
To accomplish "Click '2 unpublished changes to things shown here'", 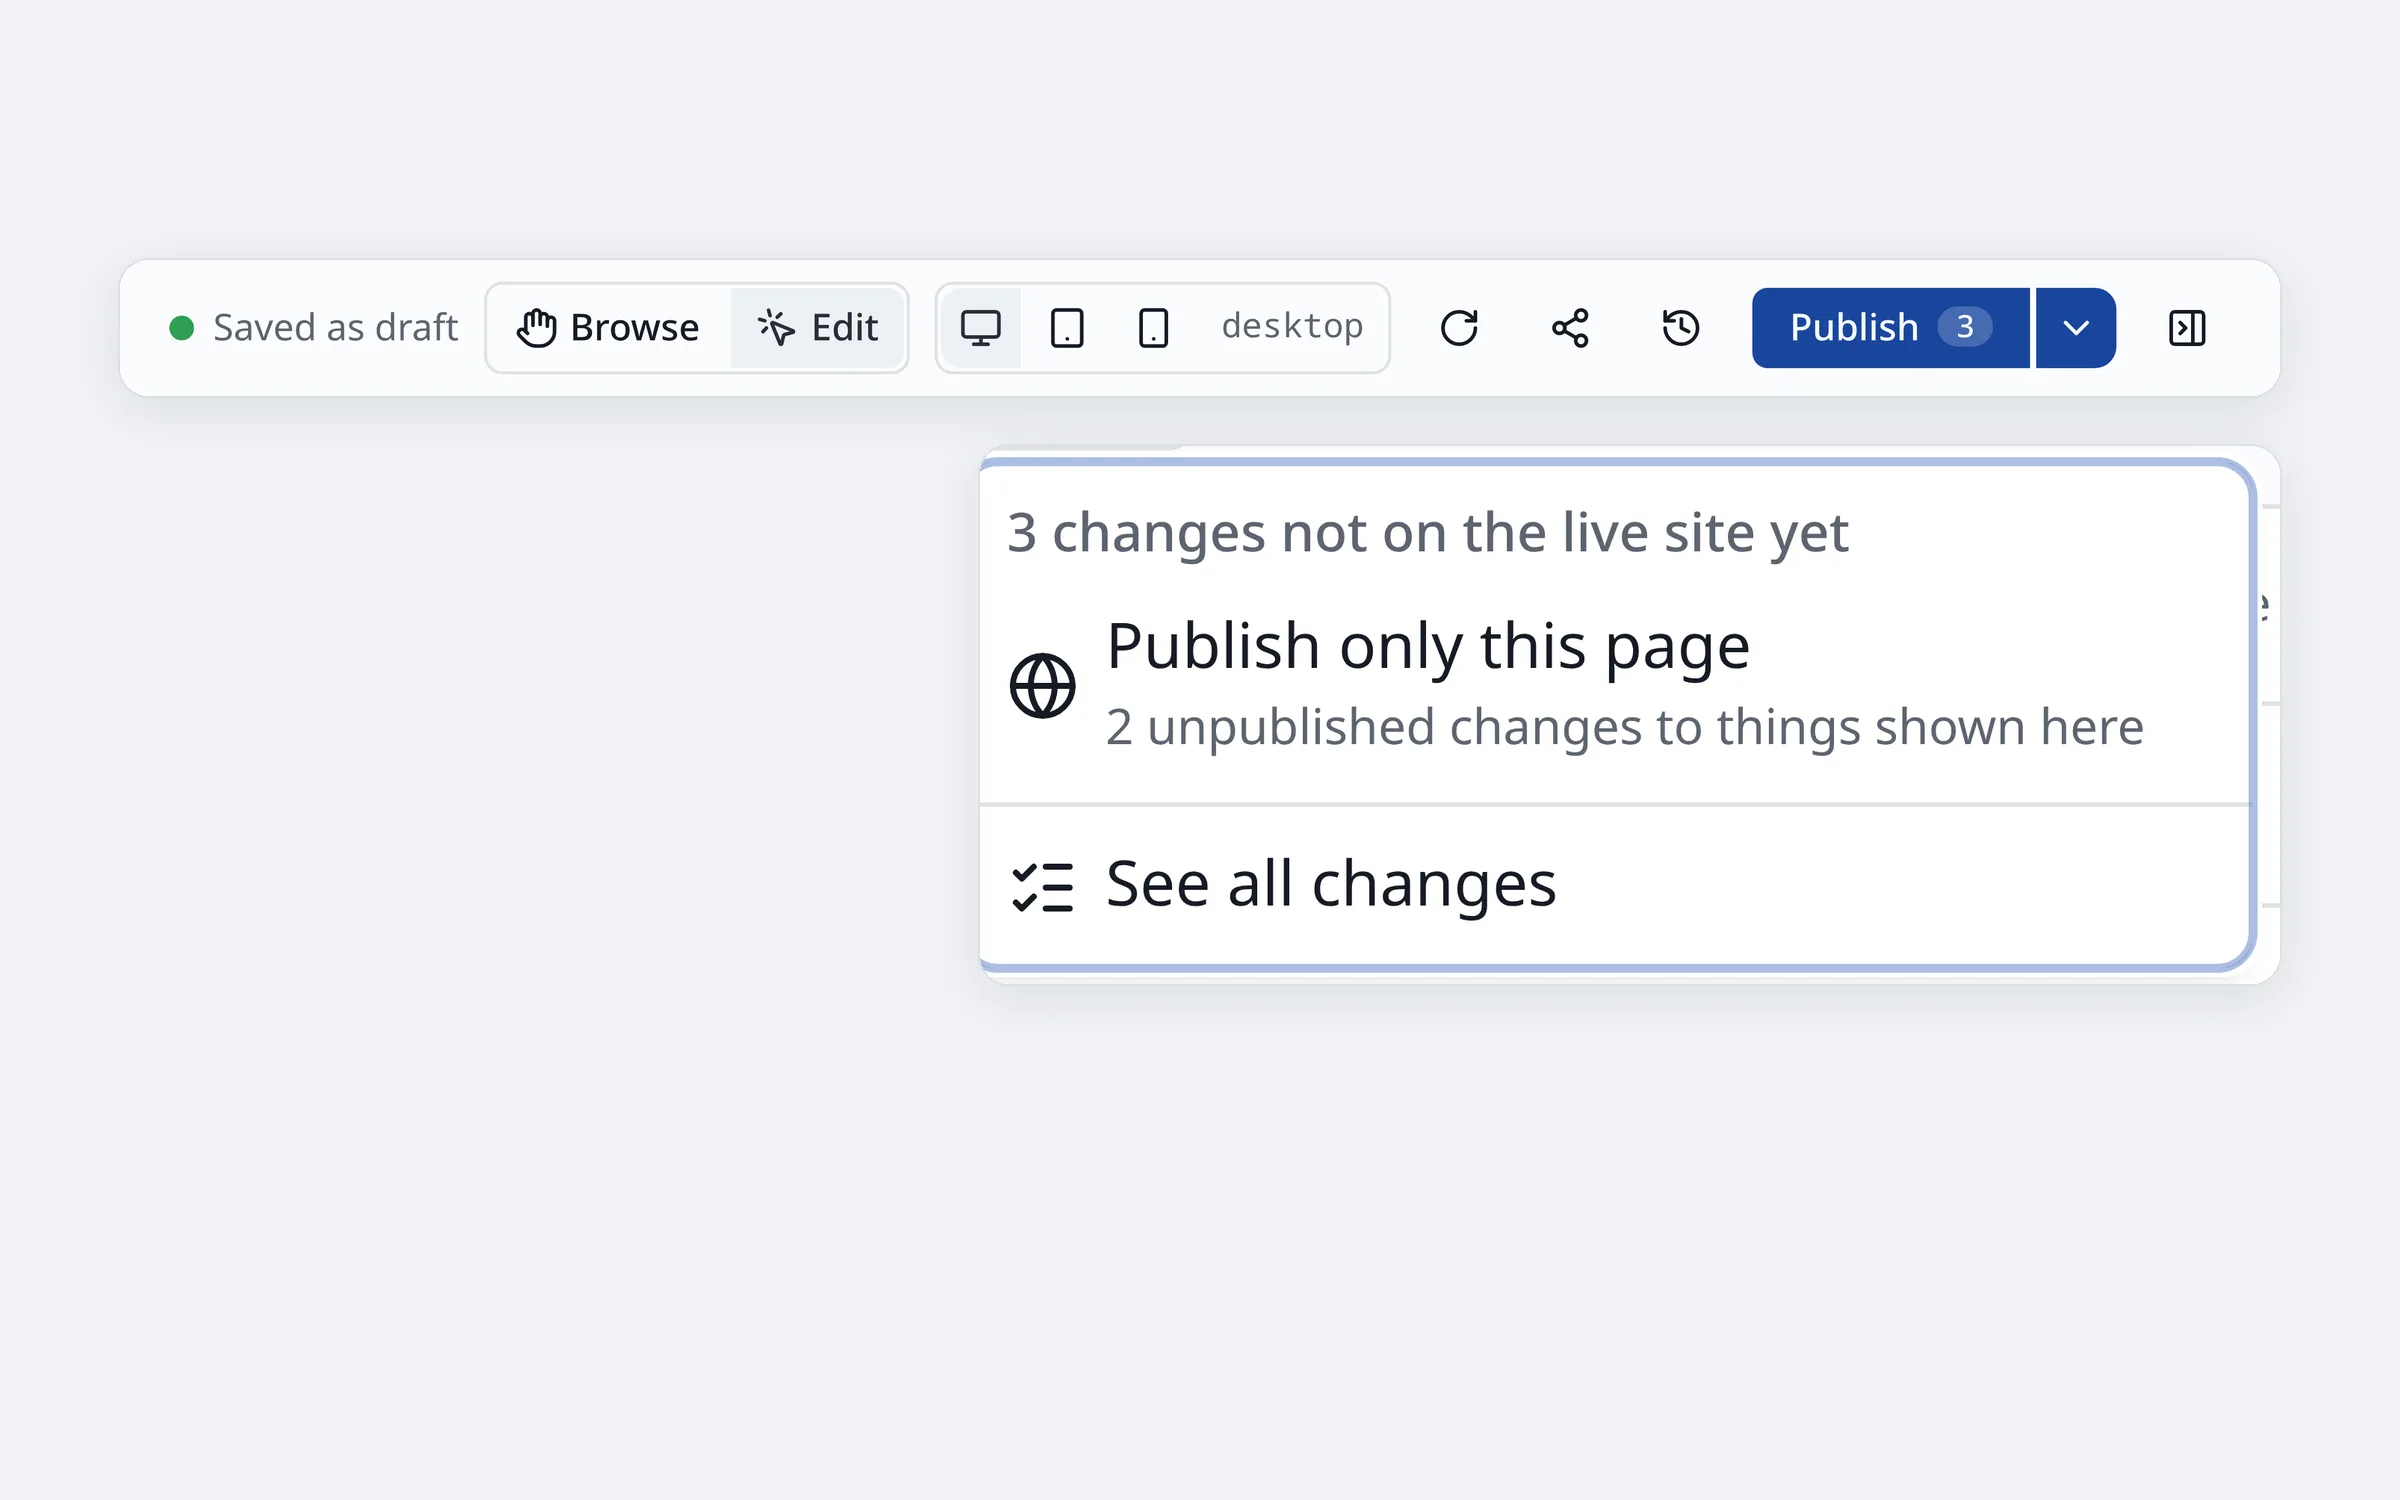I will tap(1625, 727).
